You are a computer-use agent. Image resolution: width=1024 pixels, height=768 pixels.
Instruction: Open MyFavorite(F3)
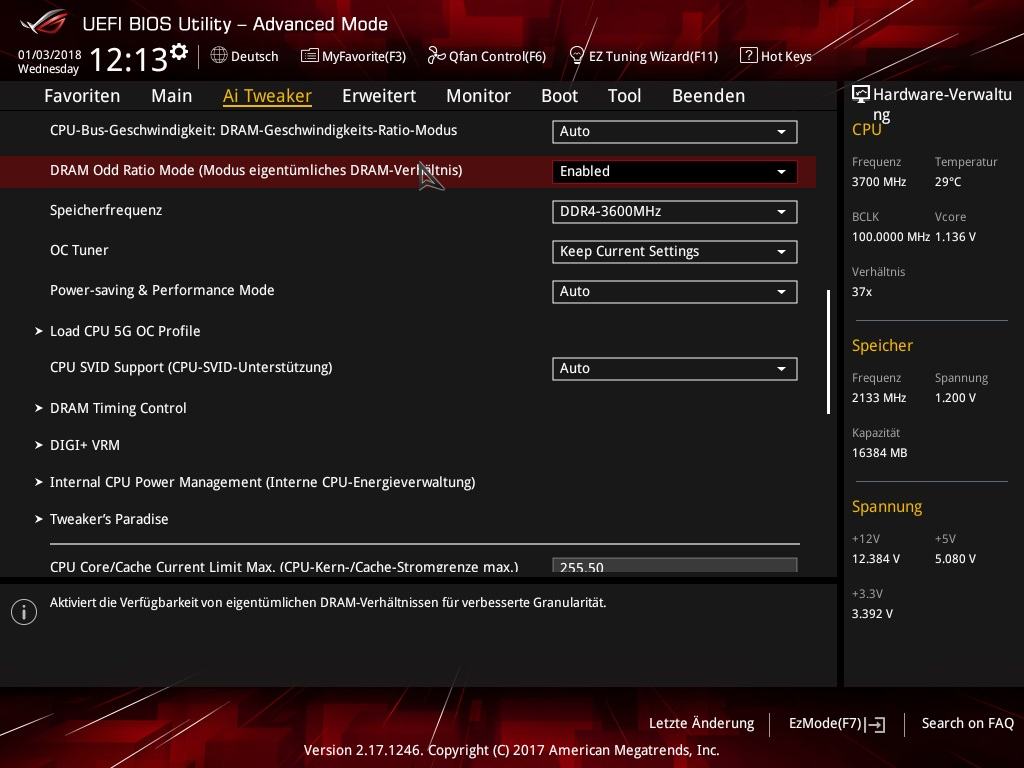tap(353, 56)
